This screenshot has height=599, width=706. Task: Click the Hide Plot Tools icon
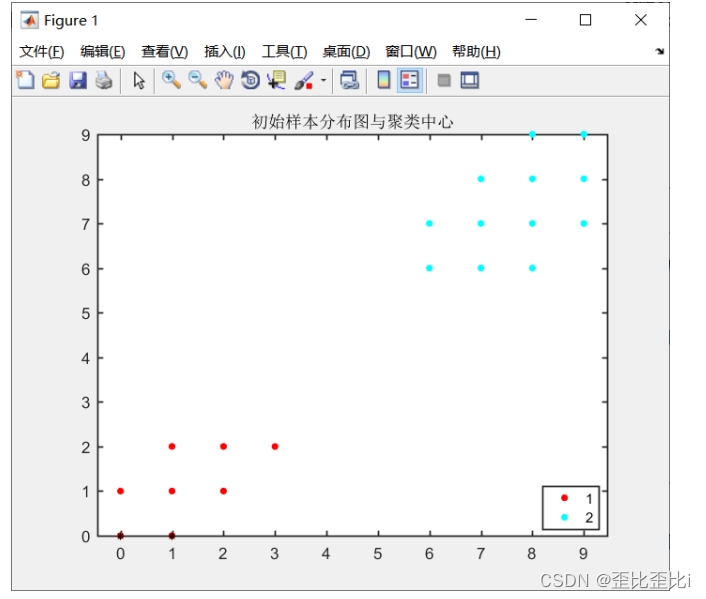coord(444,80)
